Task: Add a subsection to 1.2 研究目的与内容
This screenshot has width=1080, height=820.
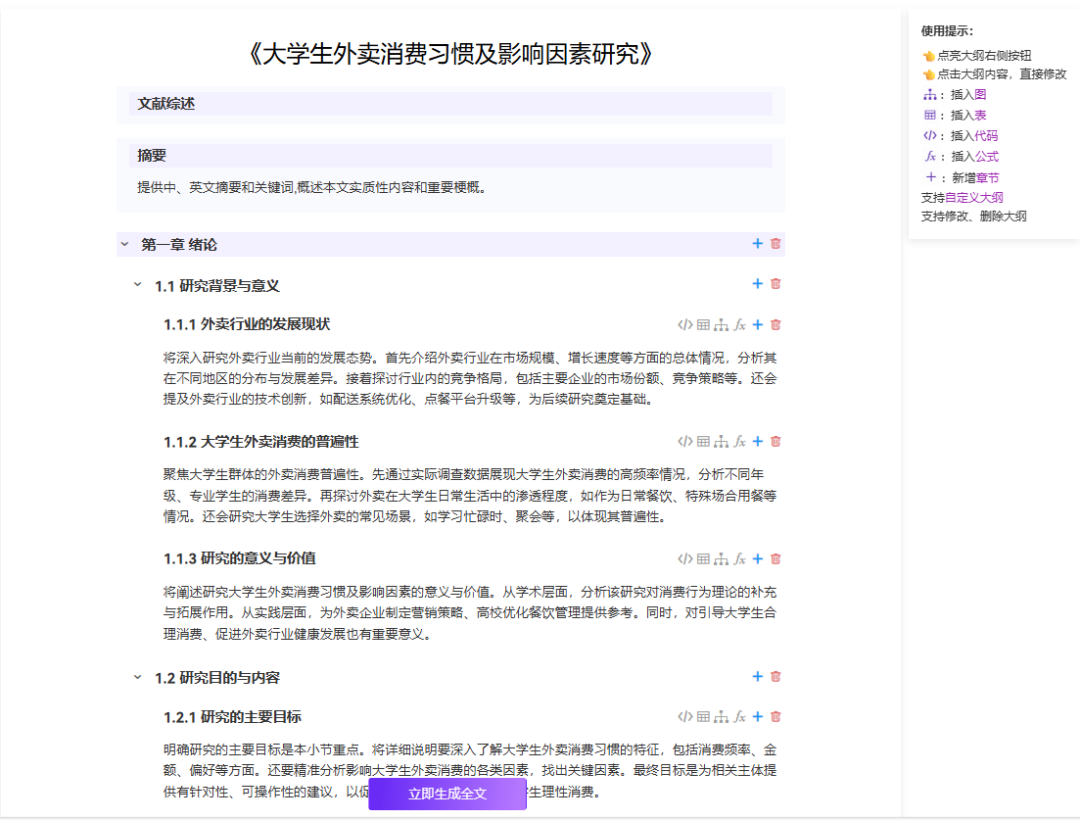Action: (x=757, y=677)
